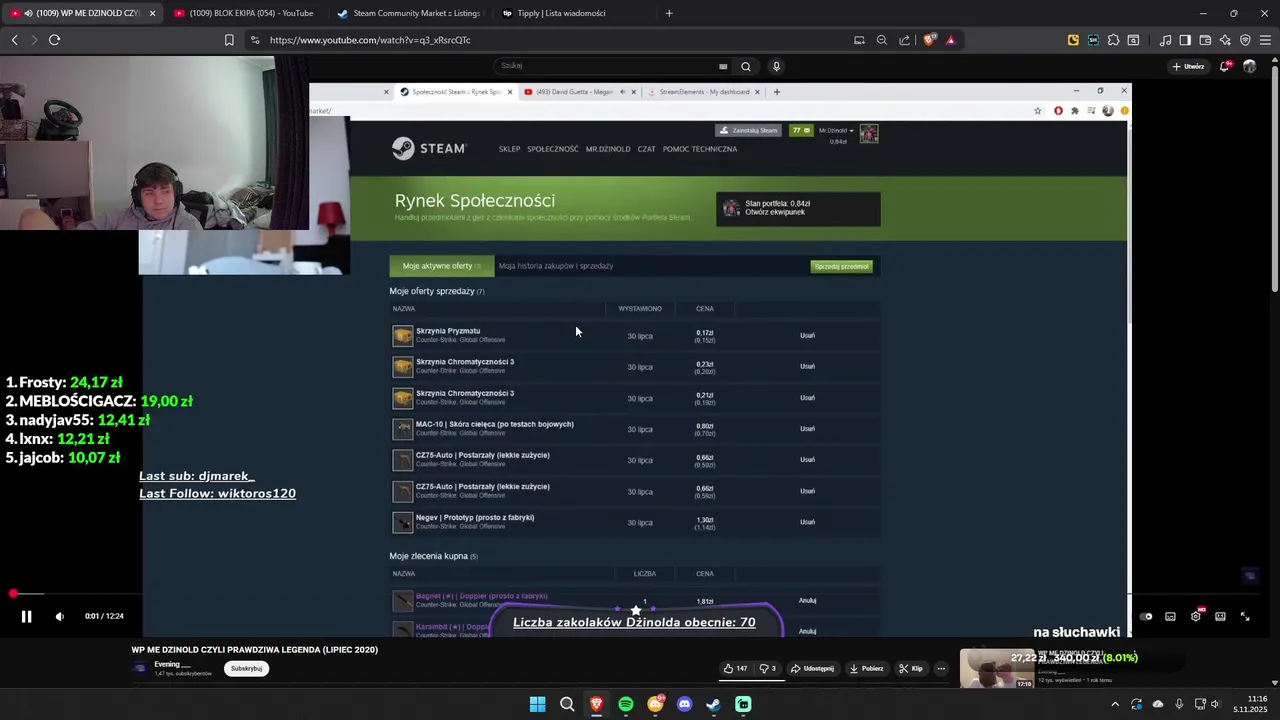Click the Pobierz download button
Screen dimensions: 1280x720
(867, 669)
